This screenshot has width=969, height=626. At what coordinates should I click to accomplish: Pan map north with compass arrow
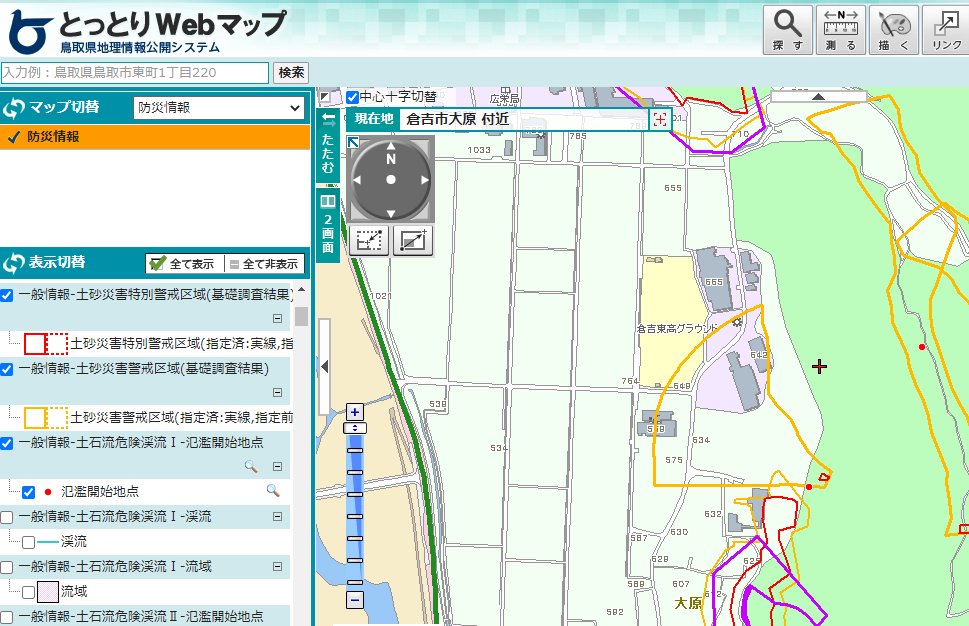point(391,146)
